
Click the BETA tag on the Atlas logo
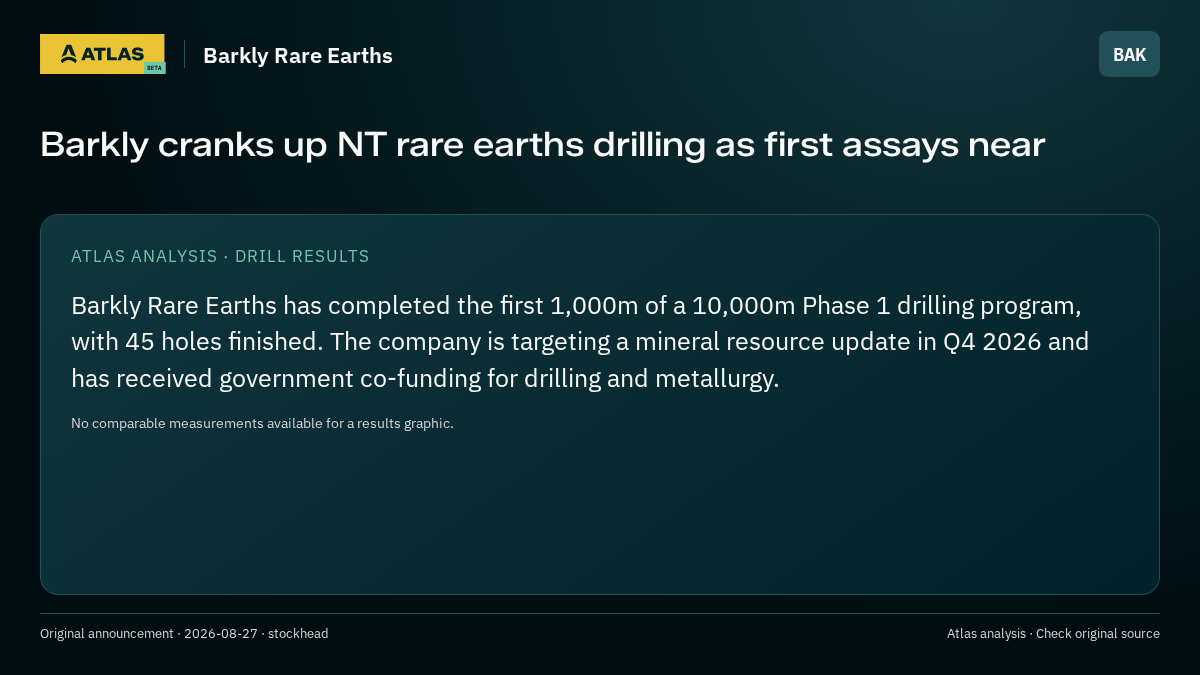(154, 67)
